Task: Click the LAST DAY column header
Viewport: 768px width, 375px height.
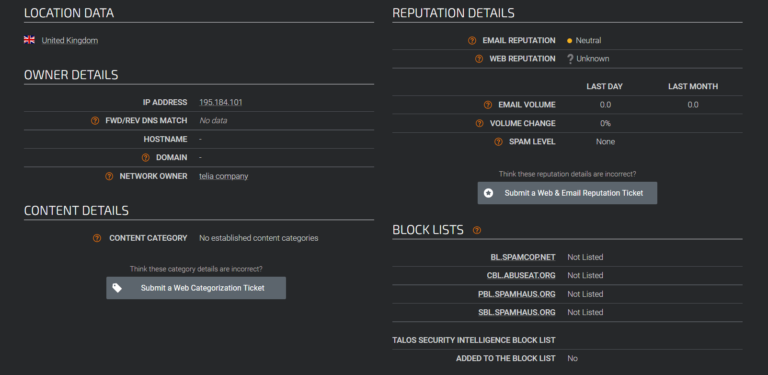Action: click(x=604, y=87)
